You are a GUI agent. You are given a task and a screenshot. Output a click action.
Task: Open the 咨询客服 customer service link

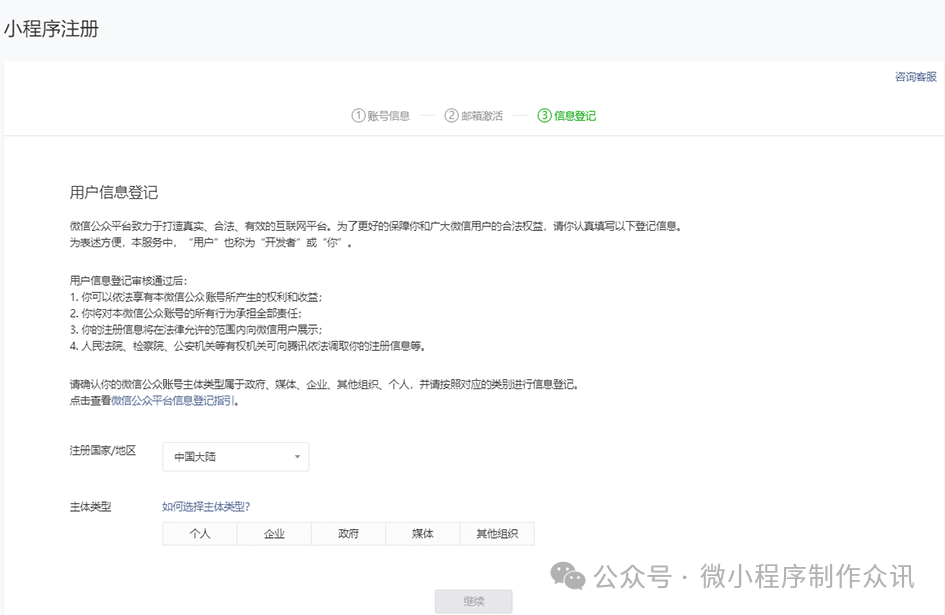pos(915,77)
